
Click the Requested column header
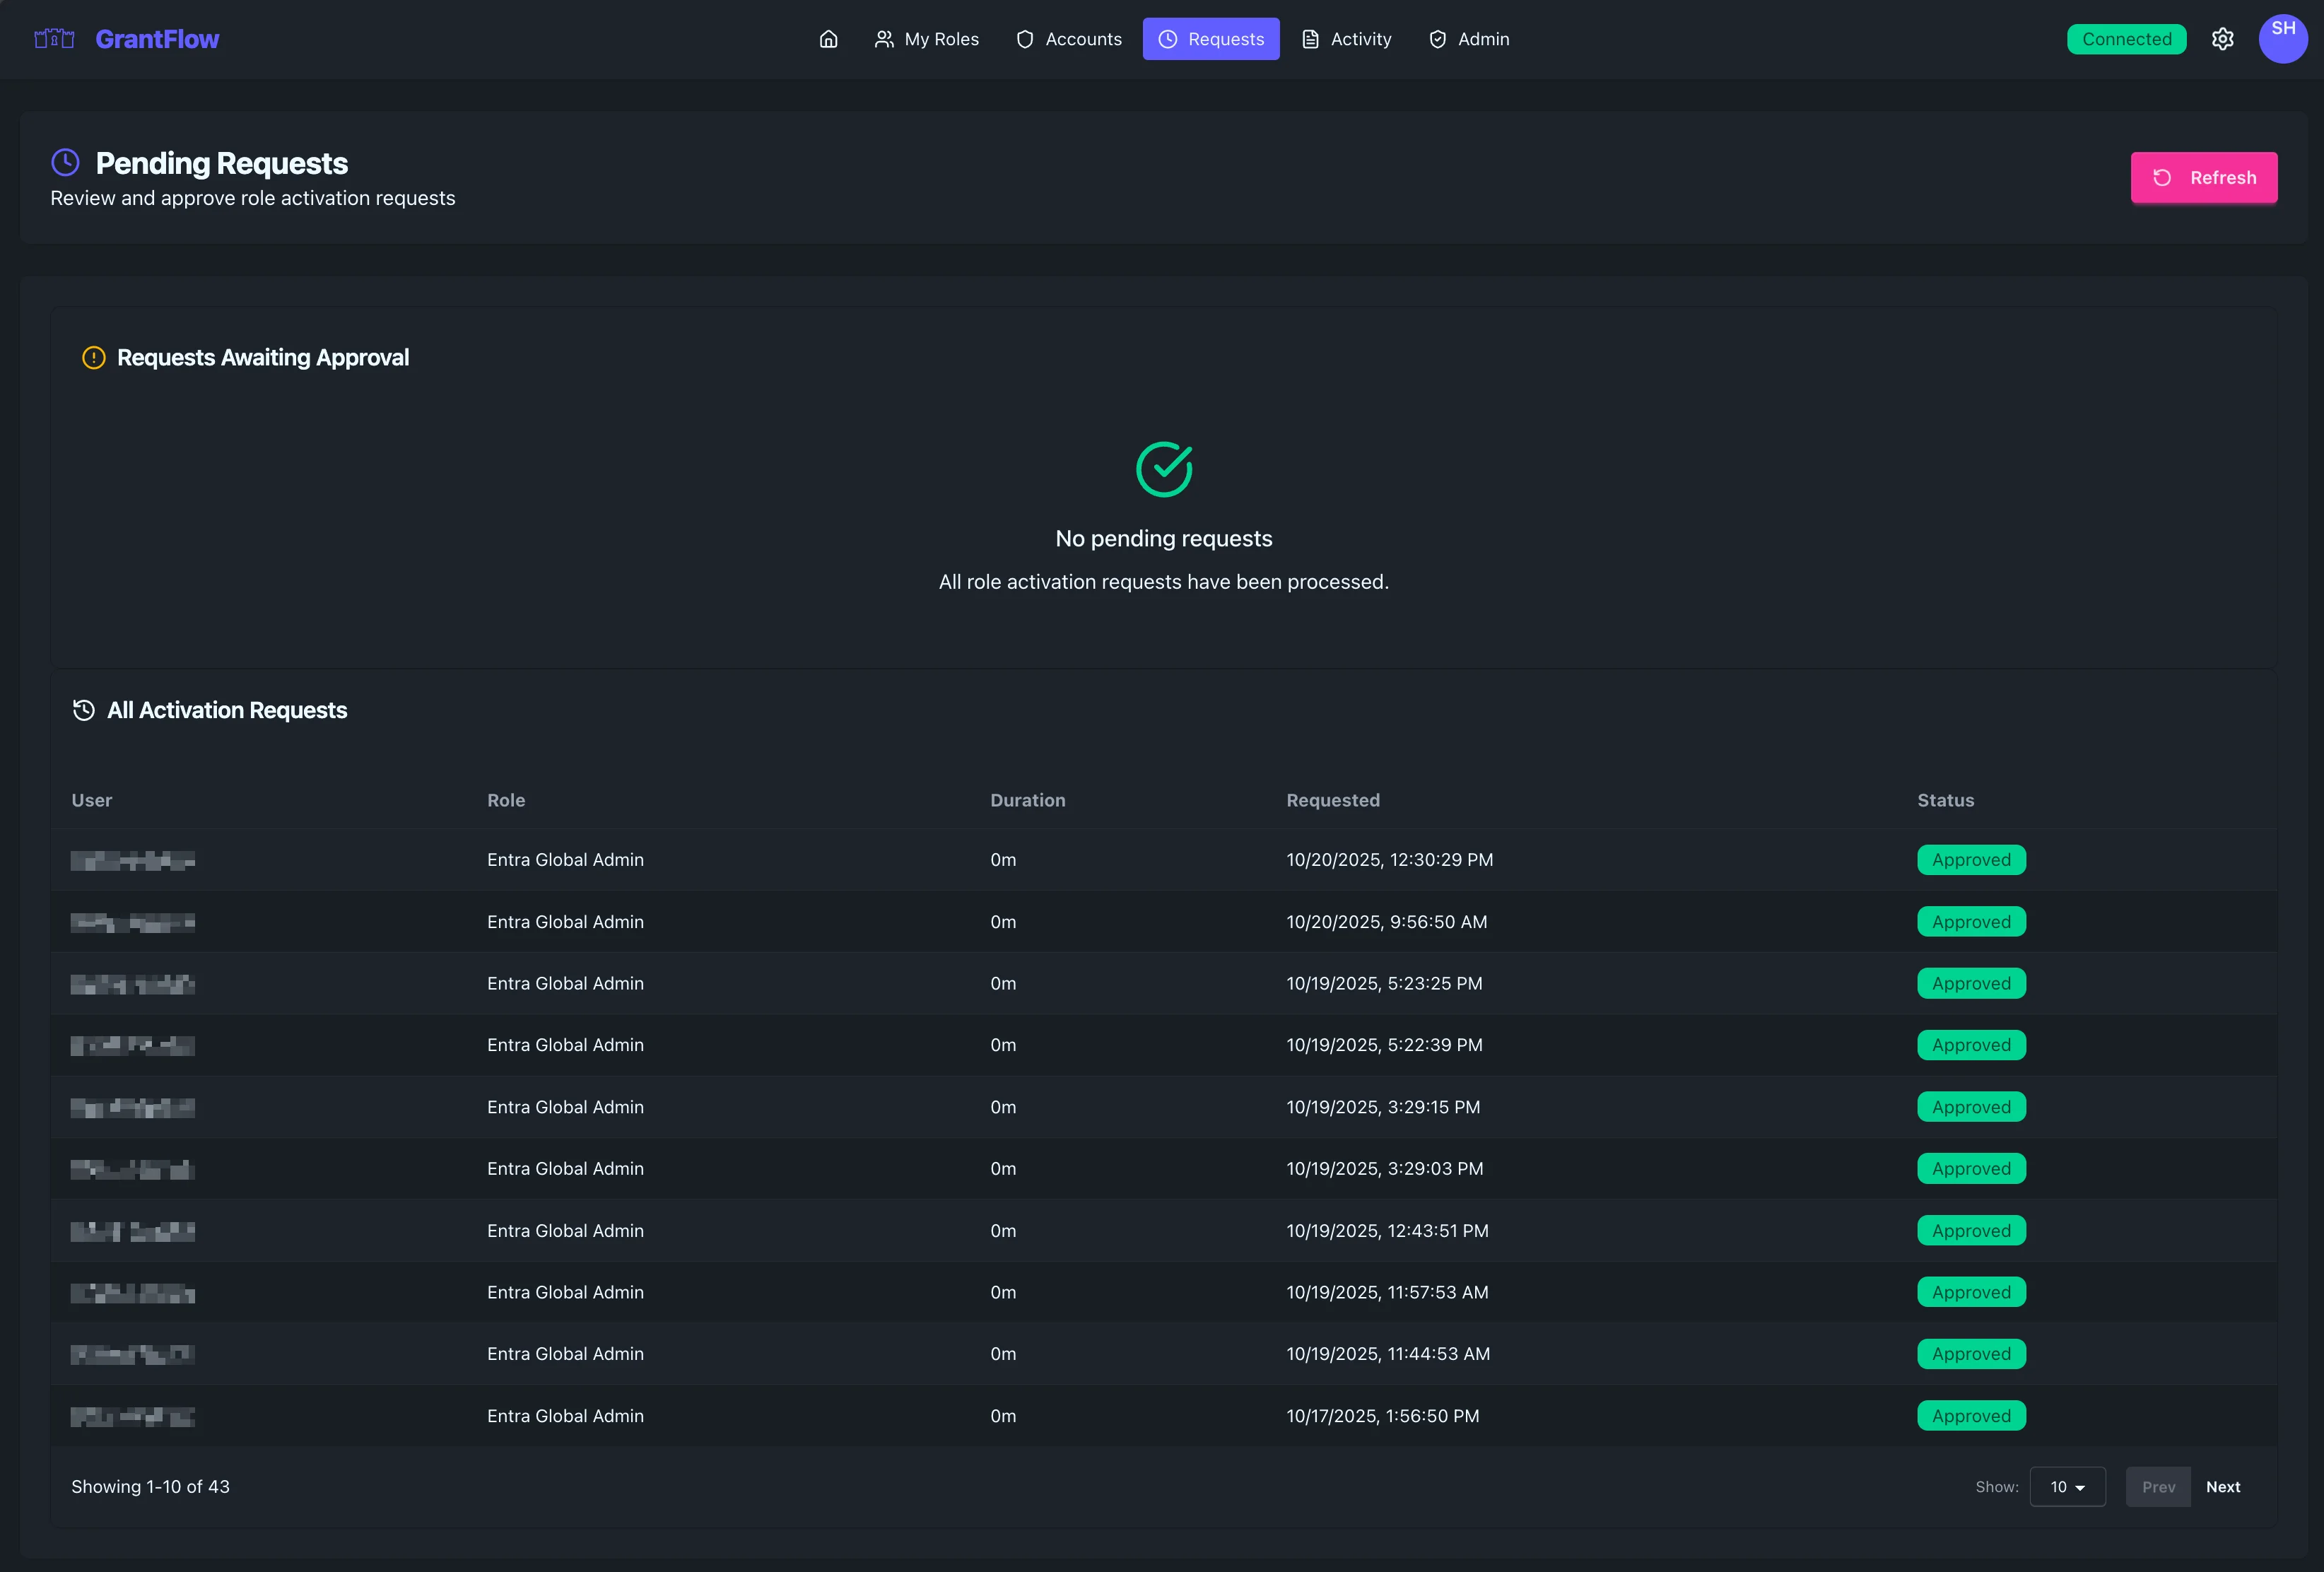[x=1332, y=800]
